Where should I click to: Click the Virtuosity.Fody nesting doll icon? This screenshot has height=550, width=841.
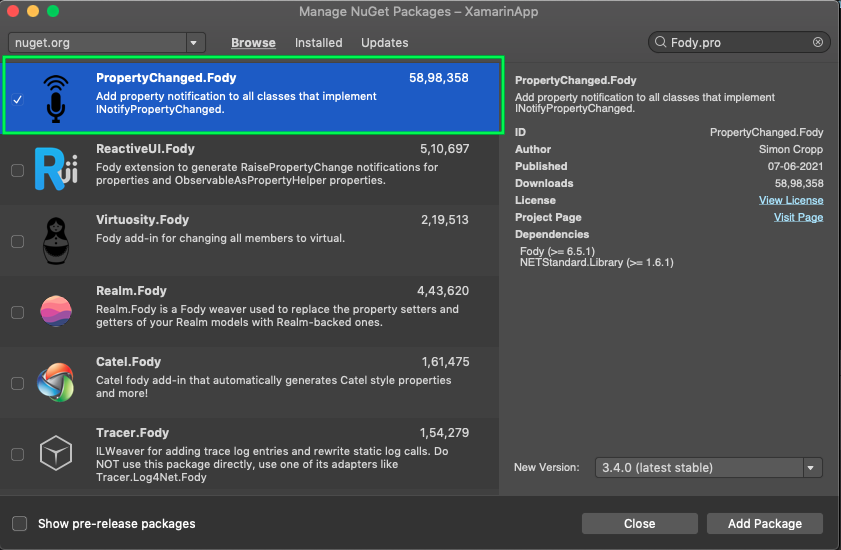[56, 240]
